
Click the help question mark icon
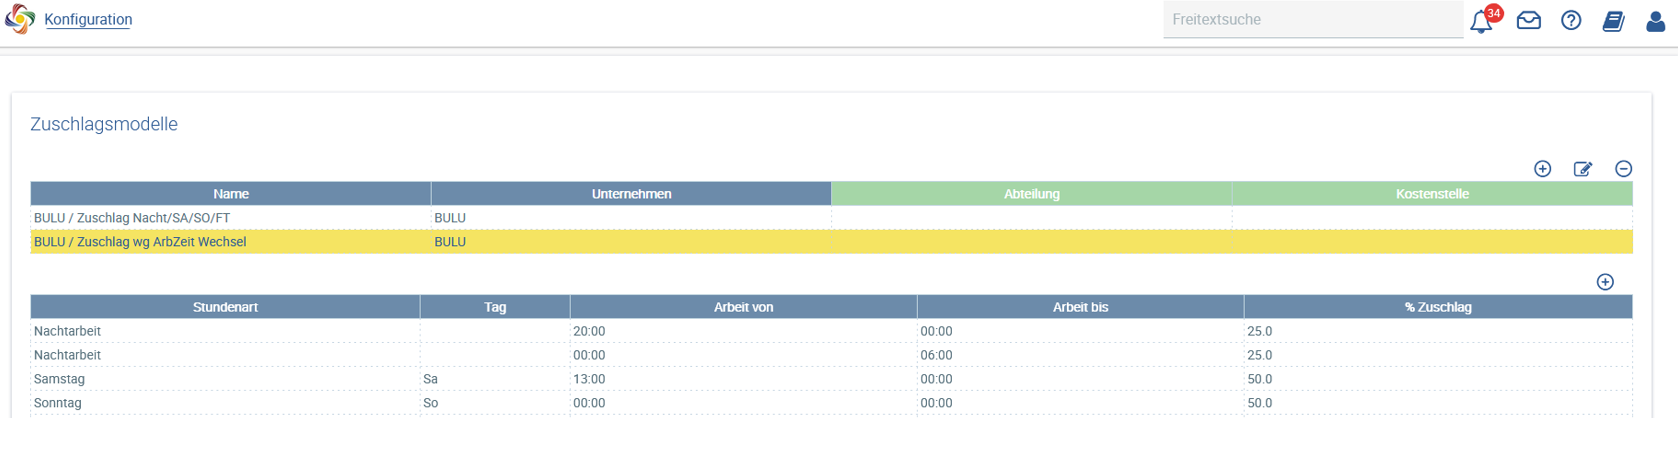tap(1571, 20)
